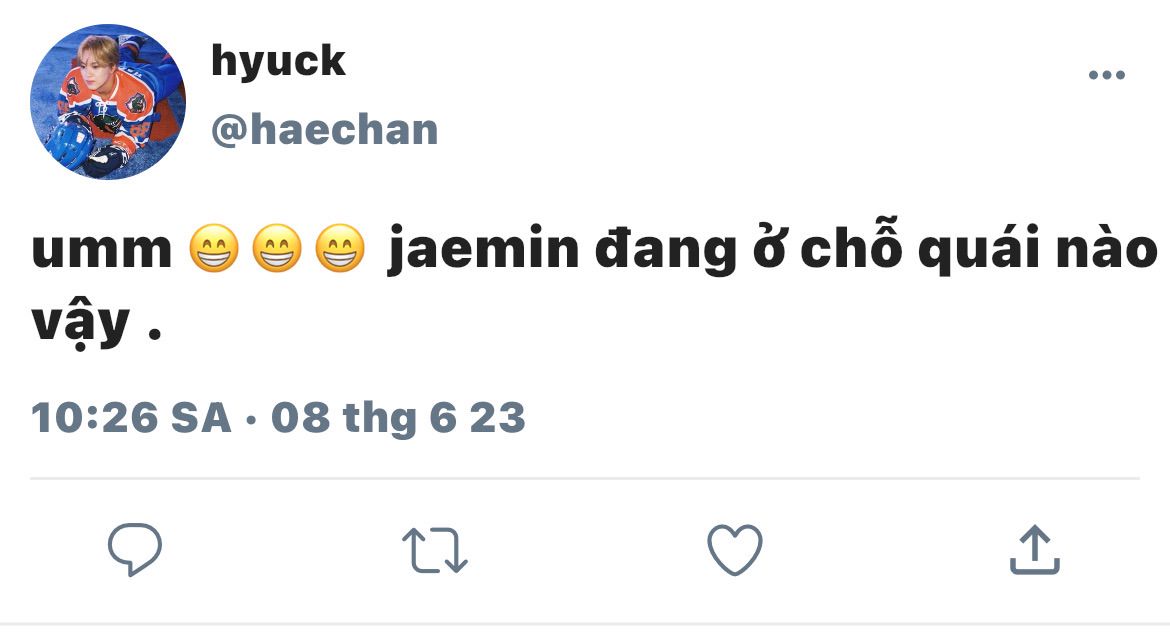Click the word jaemin in the tweet

click(x=484, y=250)
